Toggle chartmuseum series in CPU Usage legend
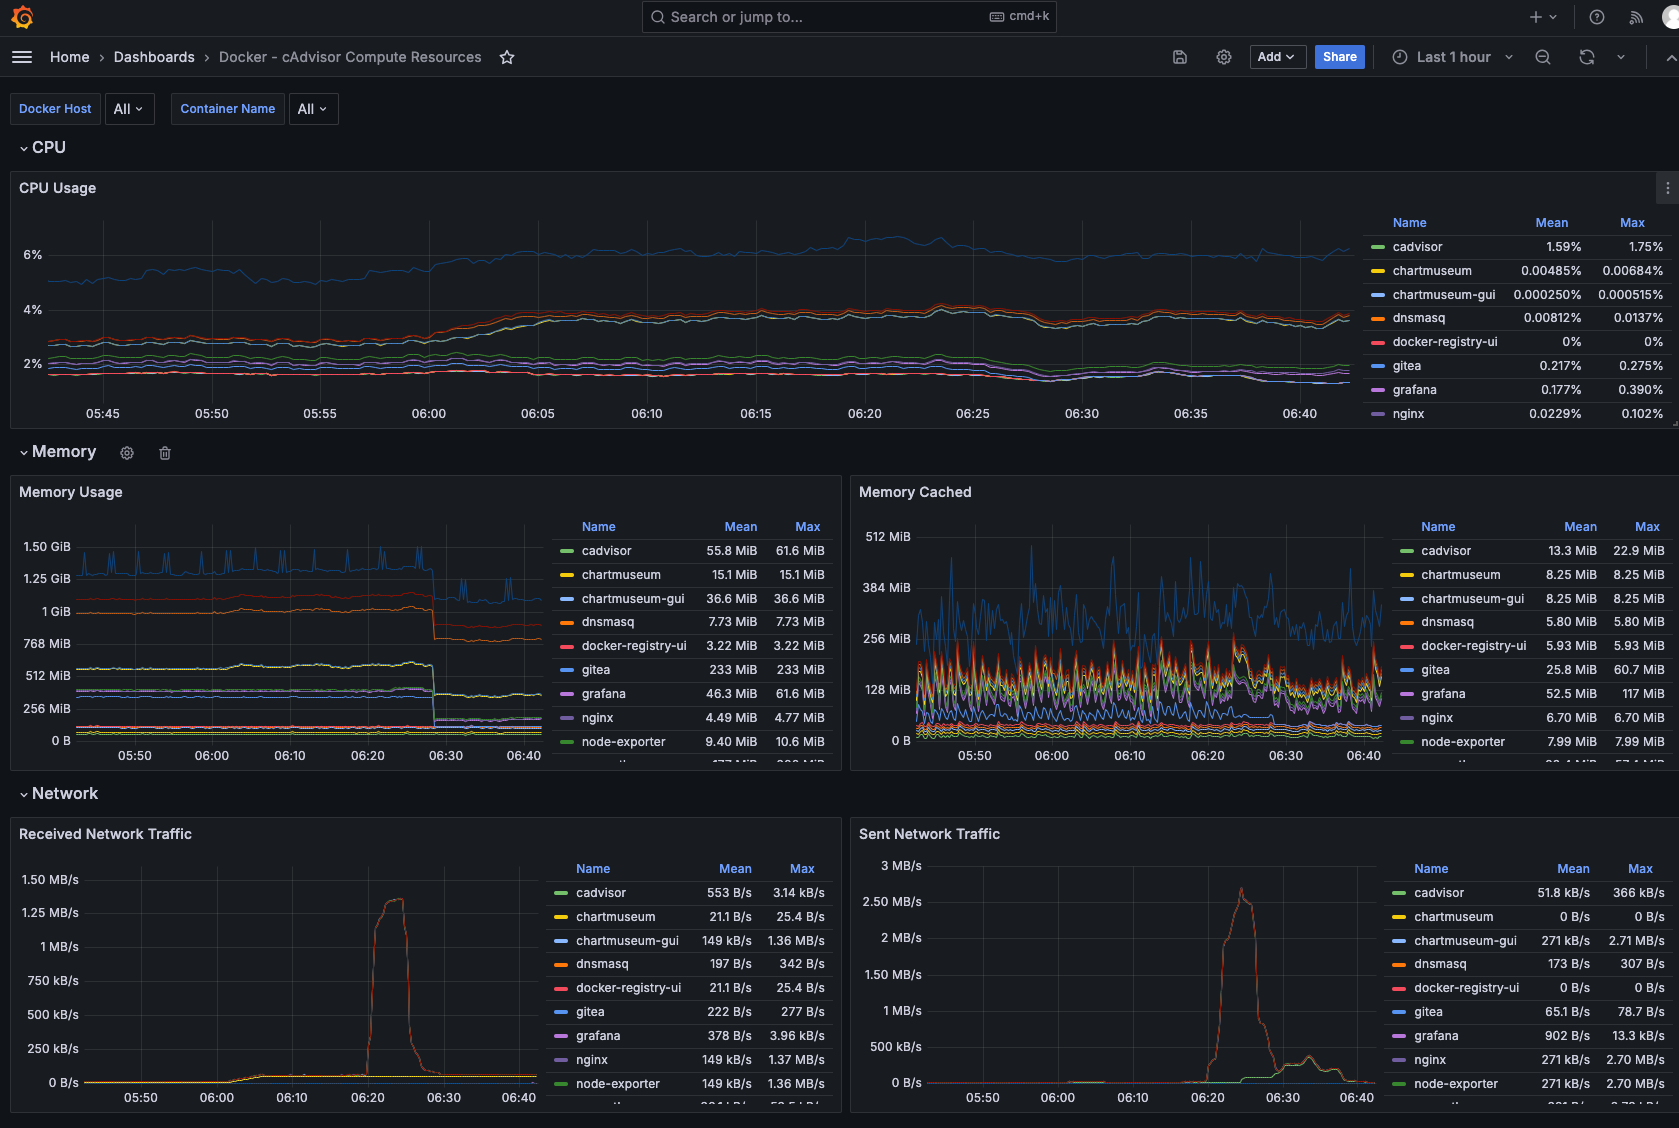Screen dimensions: 1679x1128 (x=1432, y=271)
